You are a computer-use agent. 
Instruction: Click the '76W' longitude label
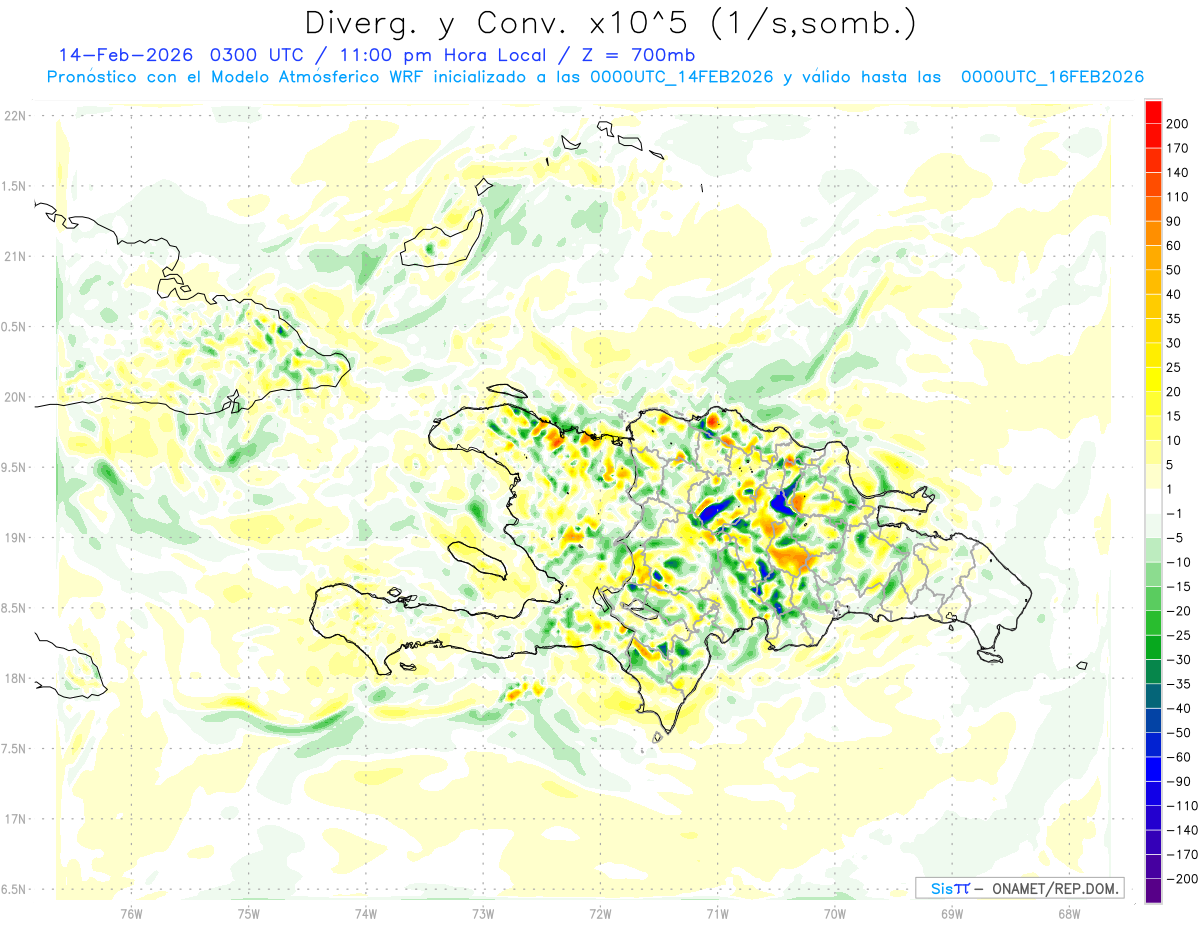click(x=131, y=914)
